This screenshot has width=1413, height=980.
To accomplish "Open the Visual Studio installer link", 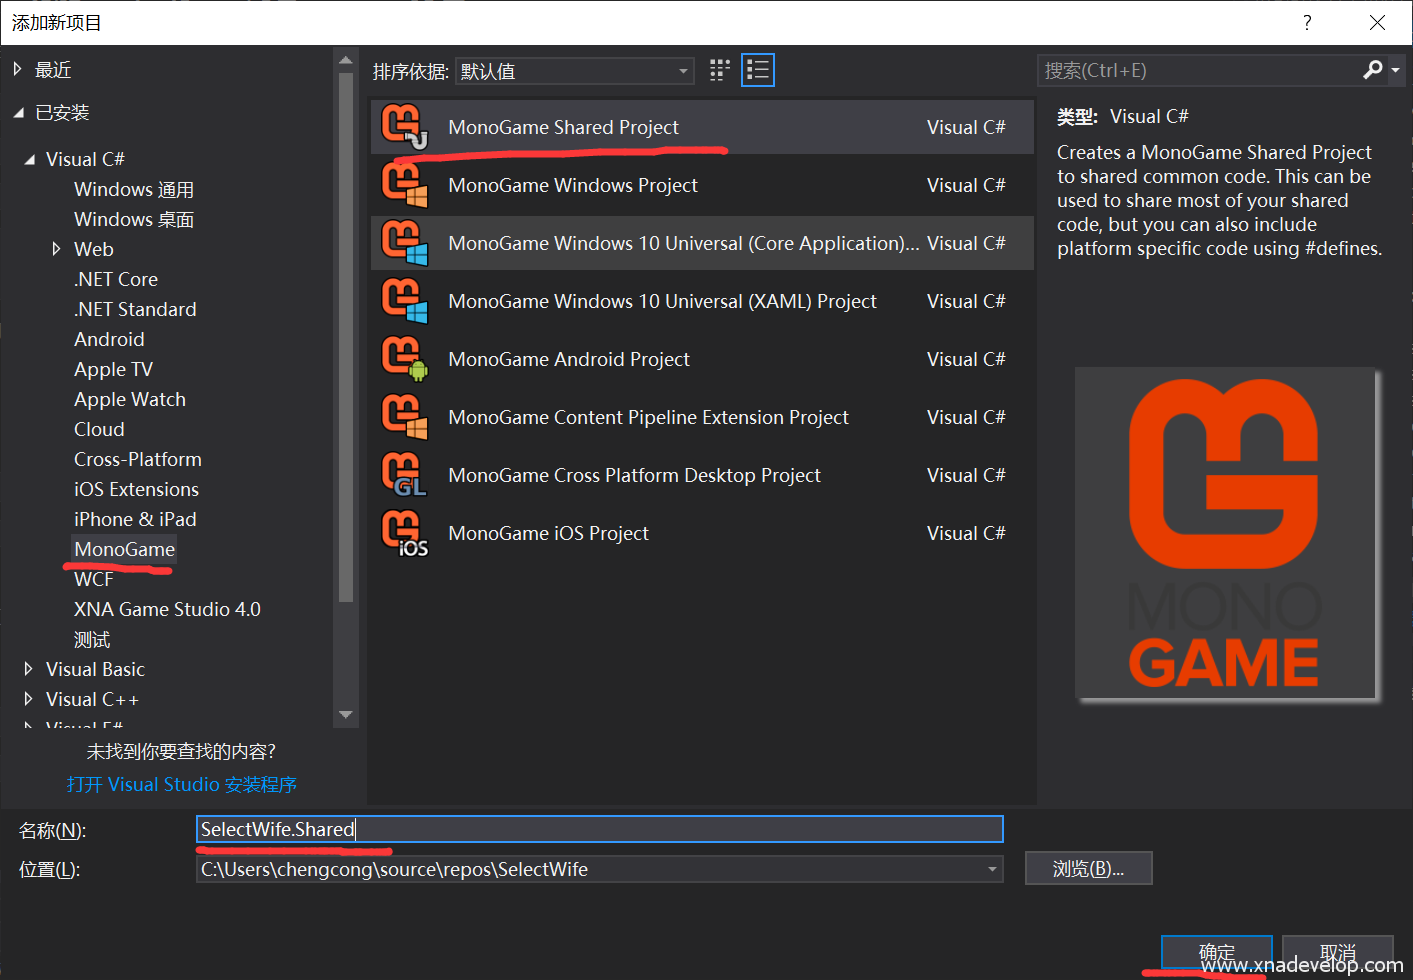I will [182, 784].
